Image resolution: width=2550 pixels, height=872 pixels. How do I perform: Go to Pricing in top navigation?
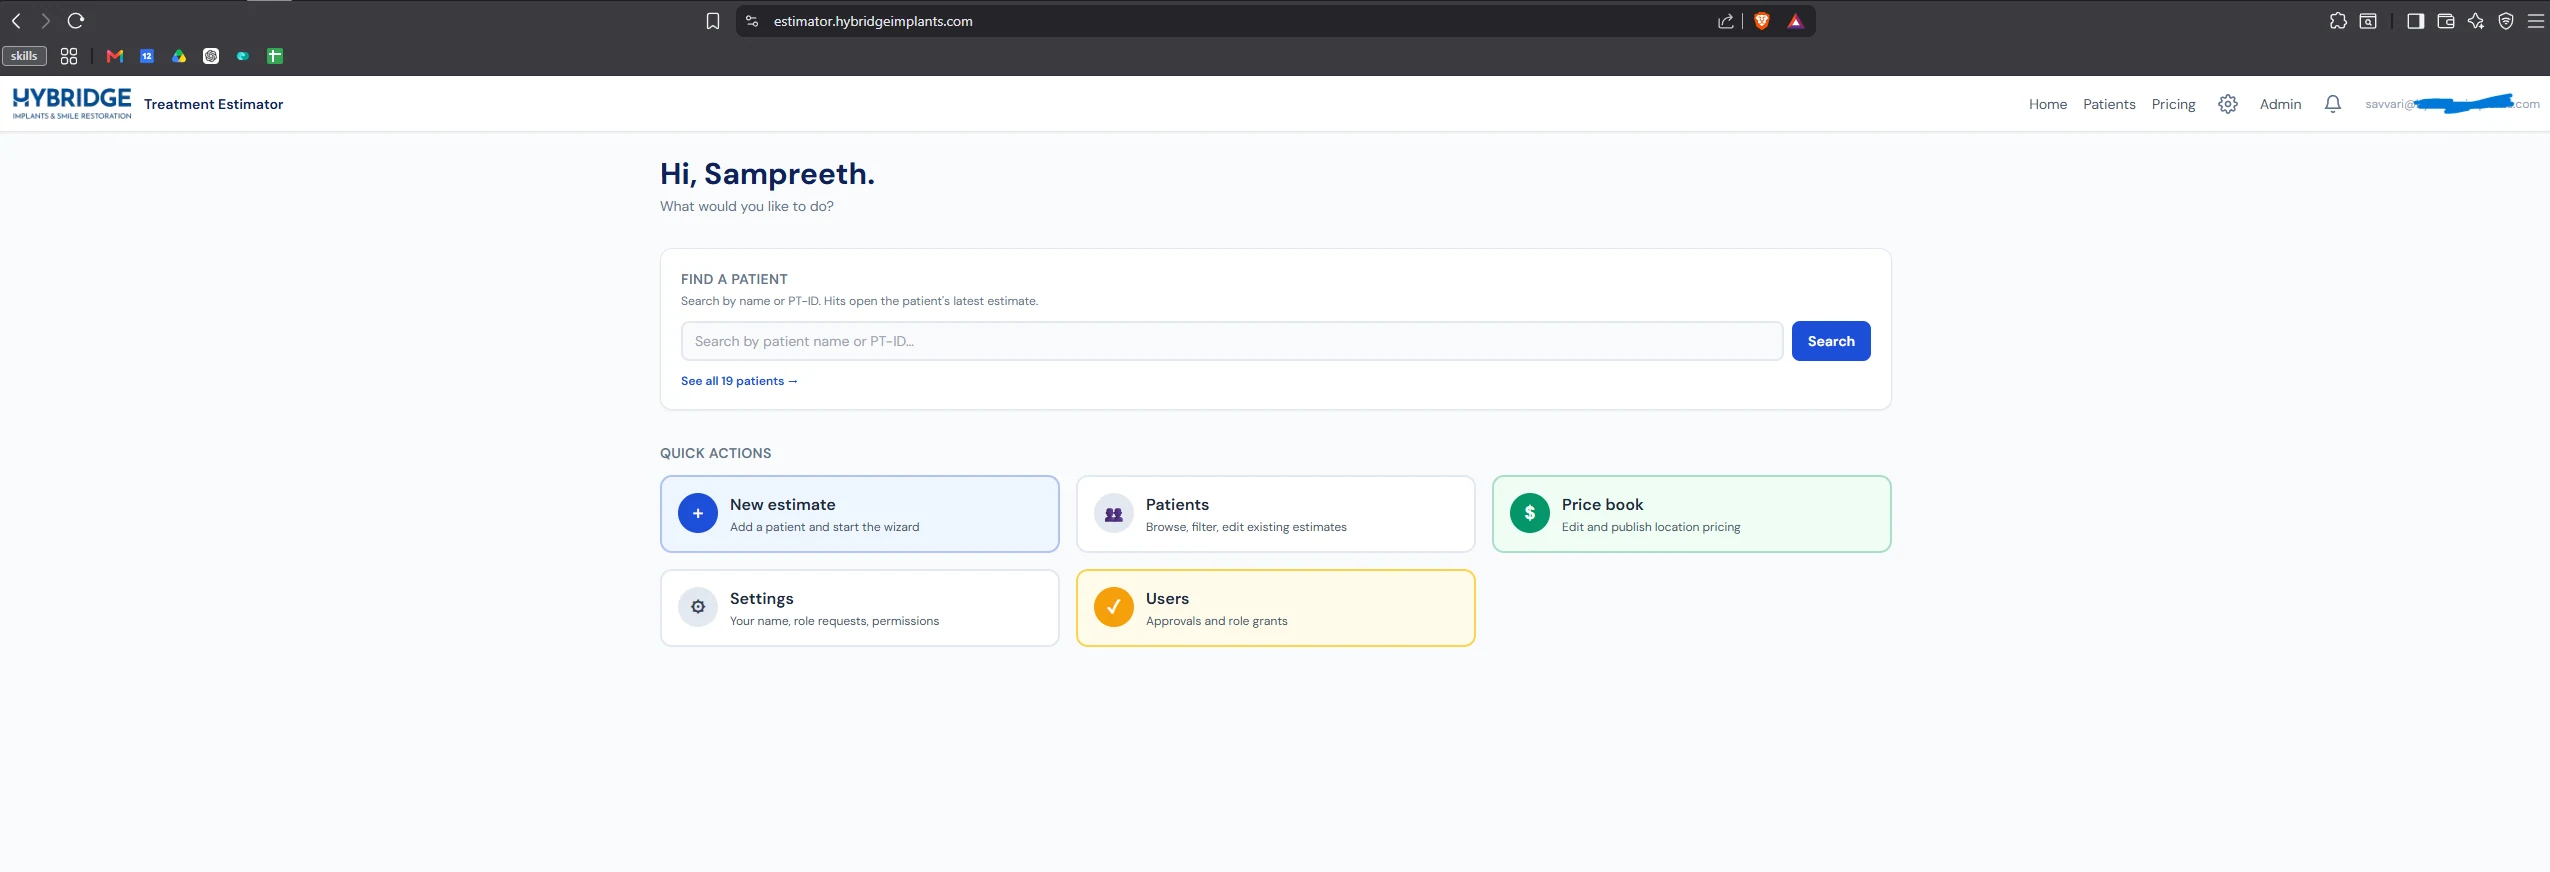pos(2173,104)
